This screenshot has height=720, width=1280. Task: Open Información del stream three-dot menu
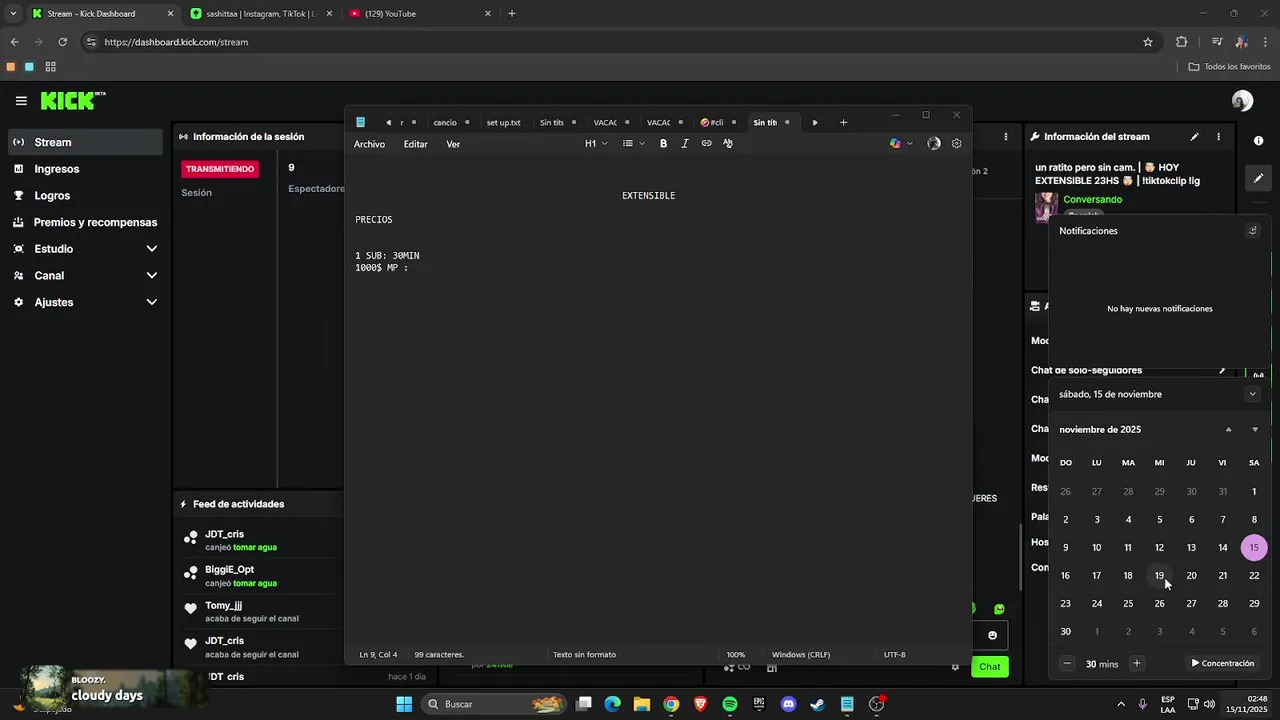click(x=1218, y=137)
